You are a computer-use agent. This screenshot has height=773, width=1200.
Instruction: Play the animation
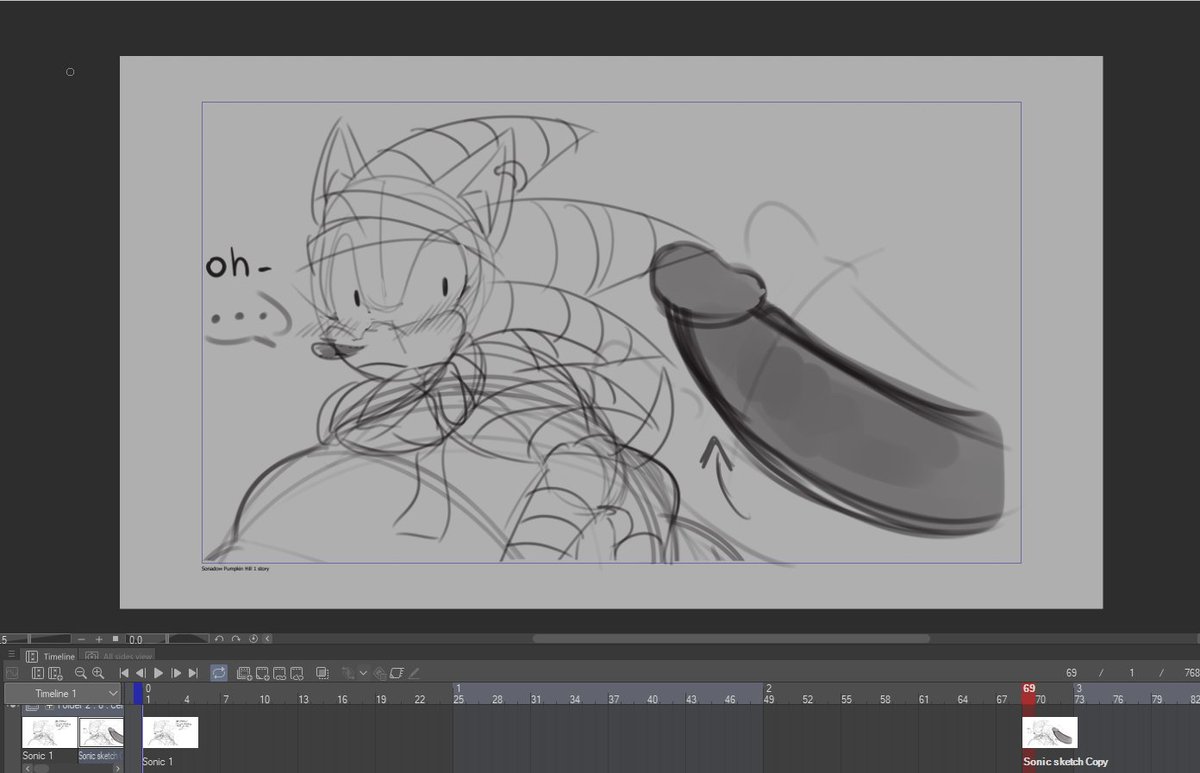pyautogui.click(x=158, y=673)
